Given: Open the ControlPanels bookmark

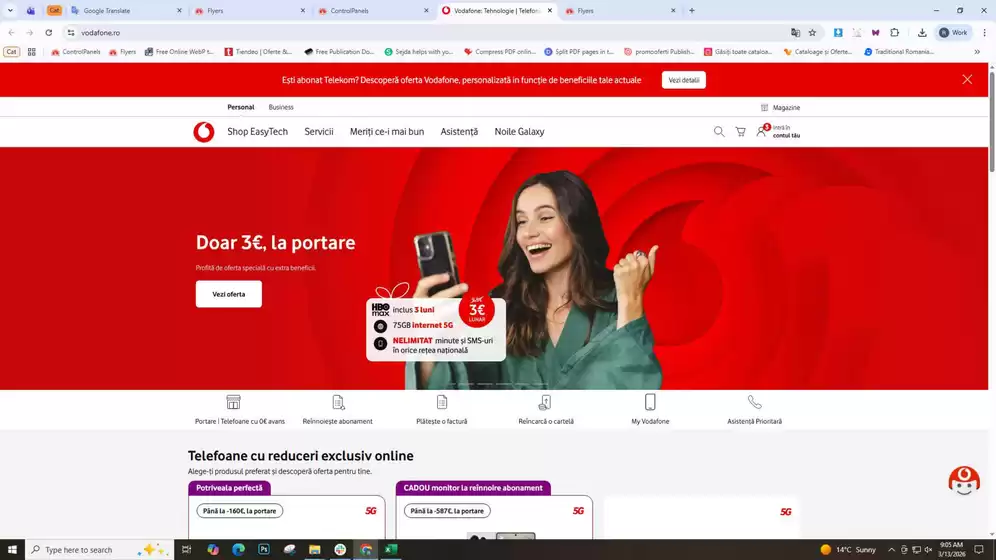Looking at the screenshot, I should click(x=76, y=52).
